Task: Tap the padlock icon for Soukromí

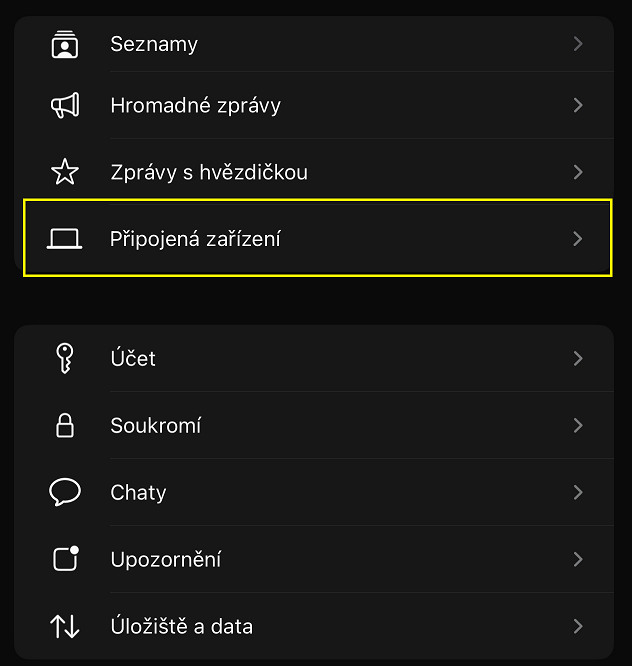Action: pos(65,425)
